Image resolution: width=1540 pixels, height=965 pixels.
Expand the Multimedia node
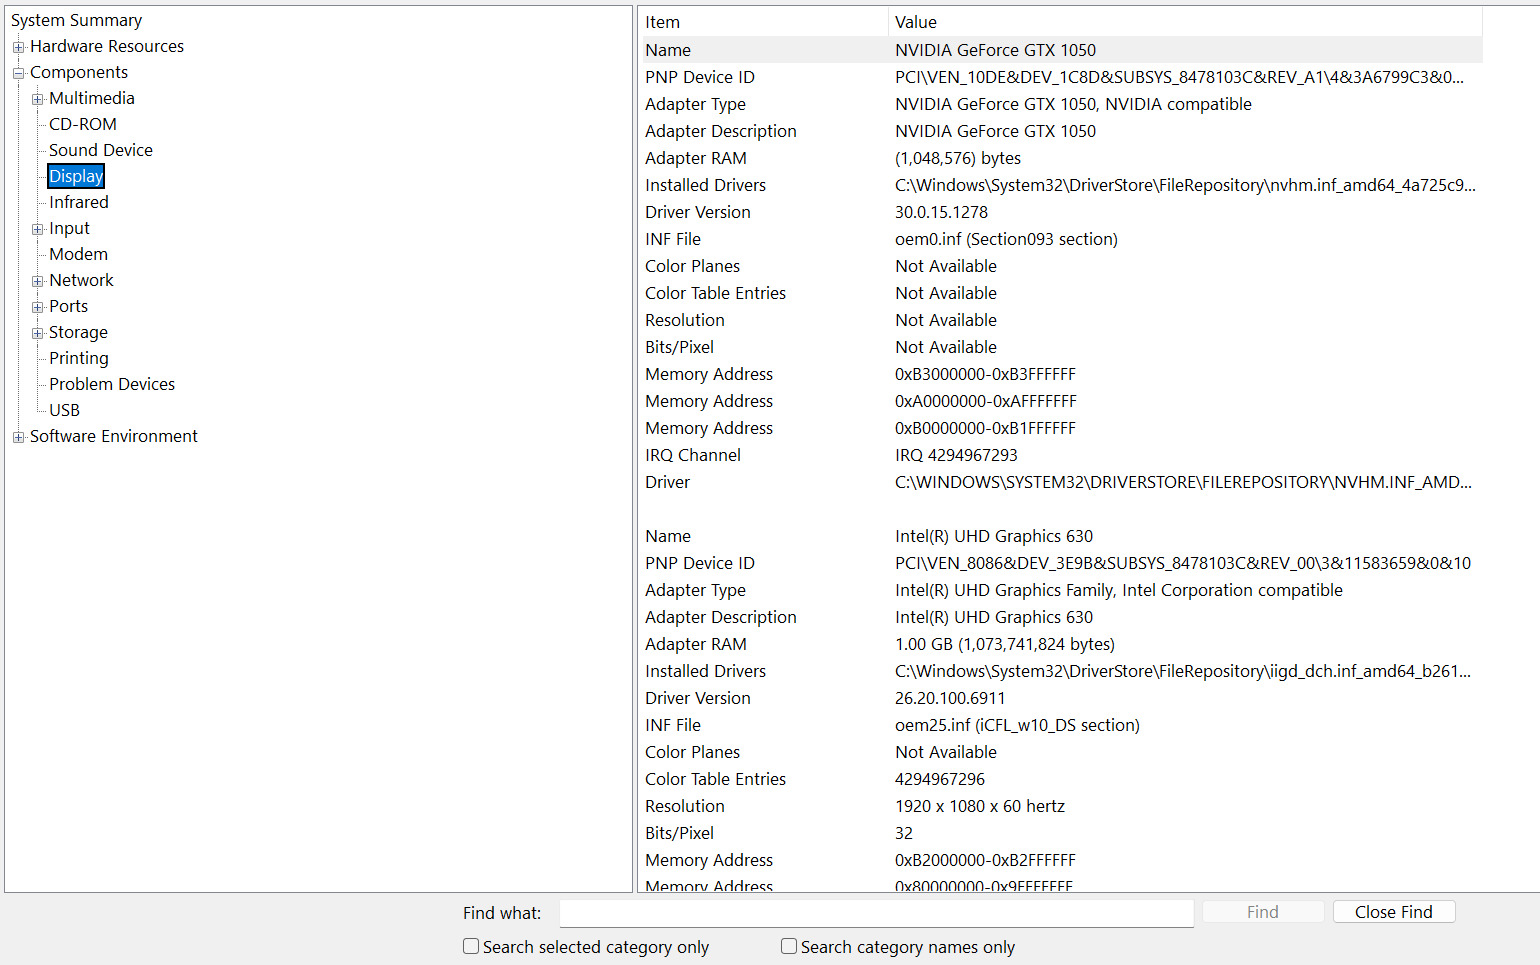tap(37, 99)
